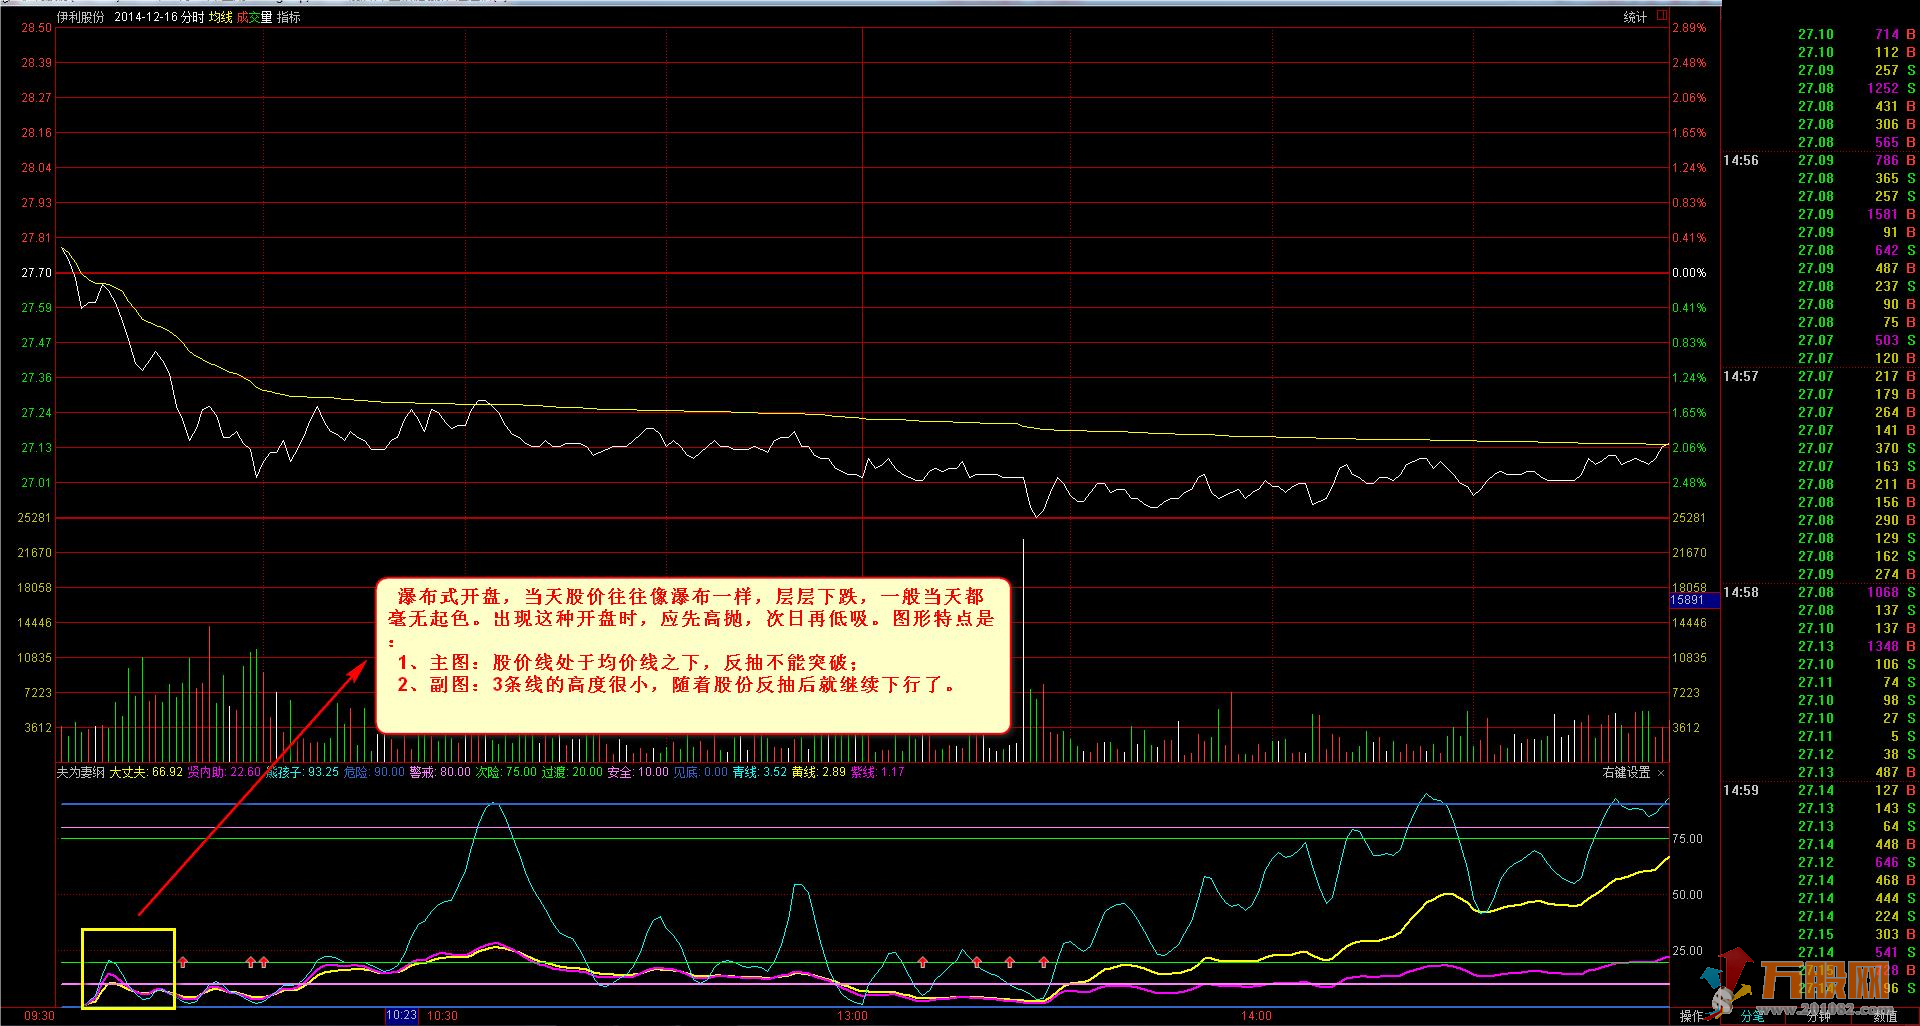Switch to the 分笔 tab
Screen dimensions: 1920x1026
1753,1016
